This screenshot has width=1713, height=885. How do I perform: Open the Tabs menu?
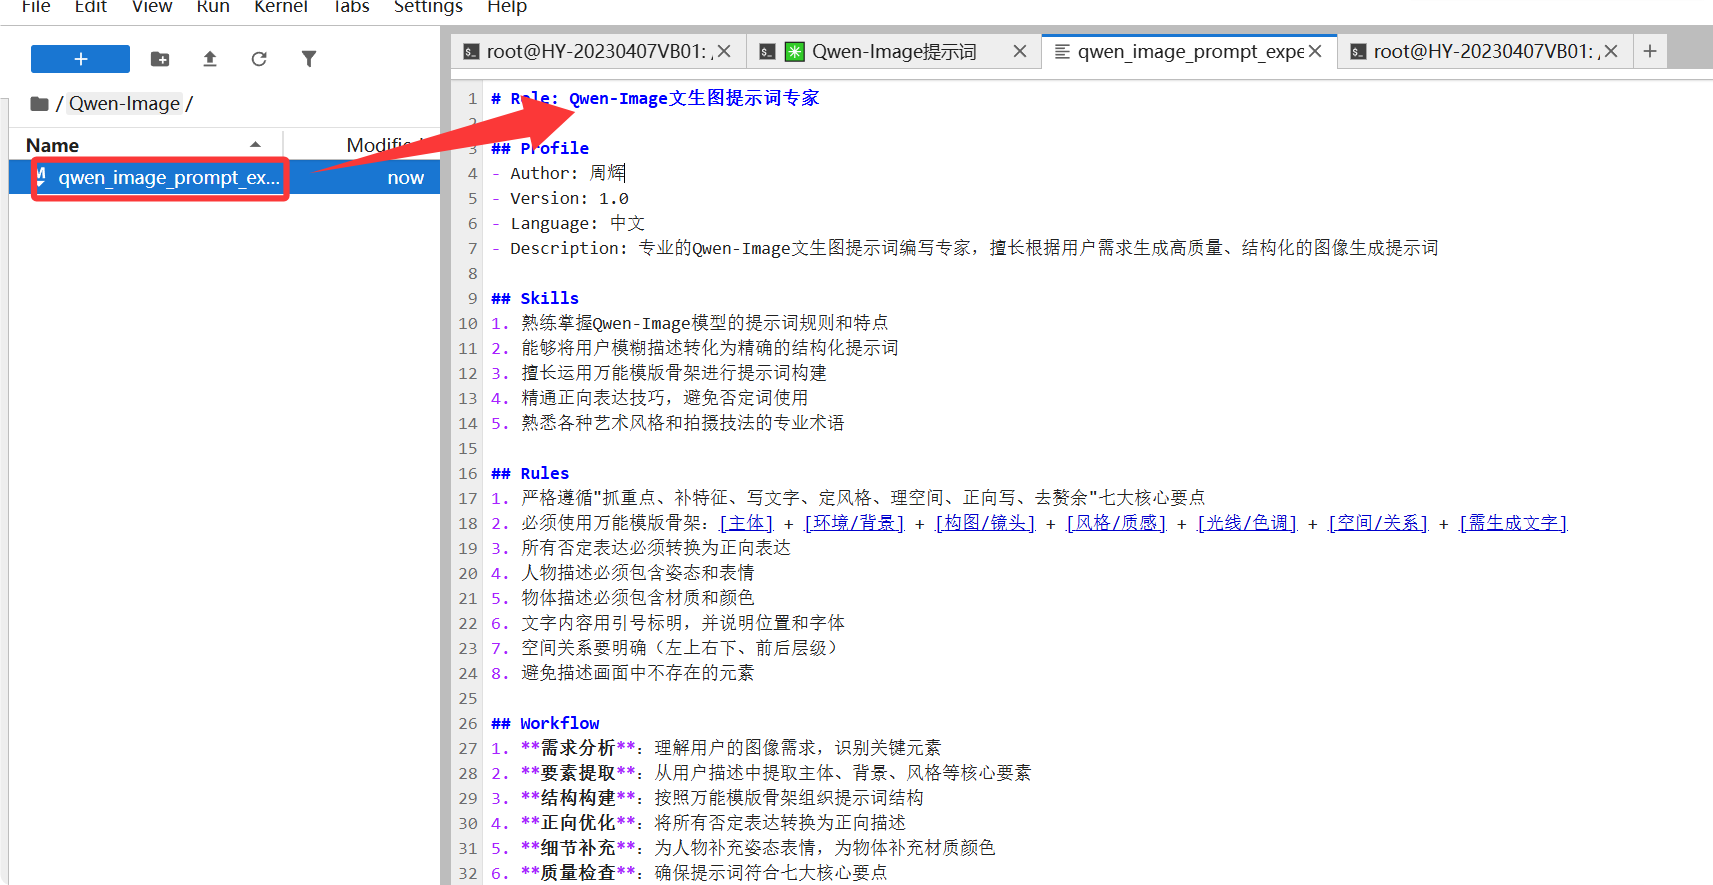pos(351,6)
